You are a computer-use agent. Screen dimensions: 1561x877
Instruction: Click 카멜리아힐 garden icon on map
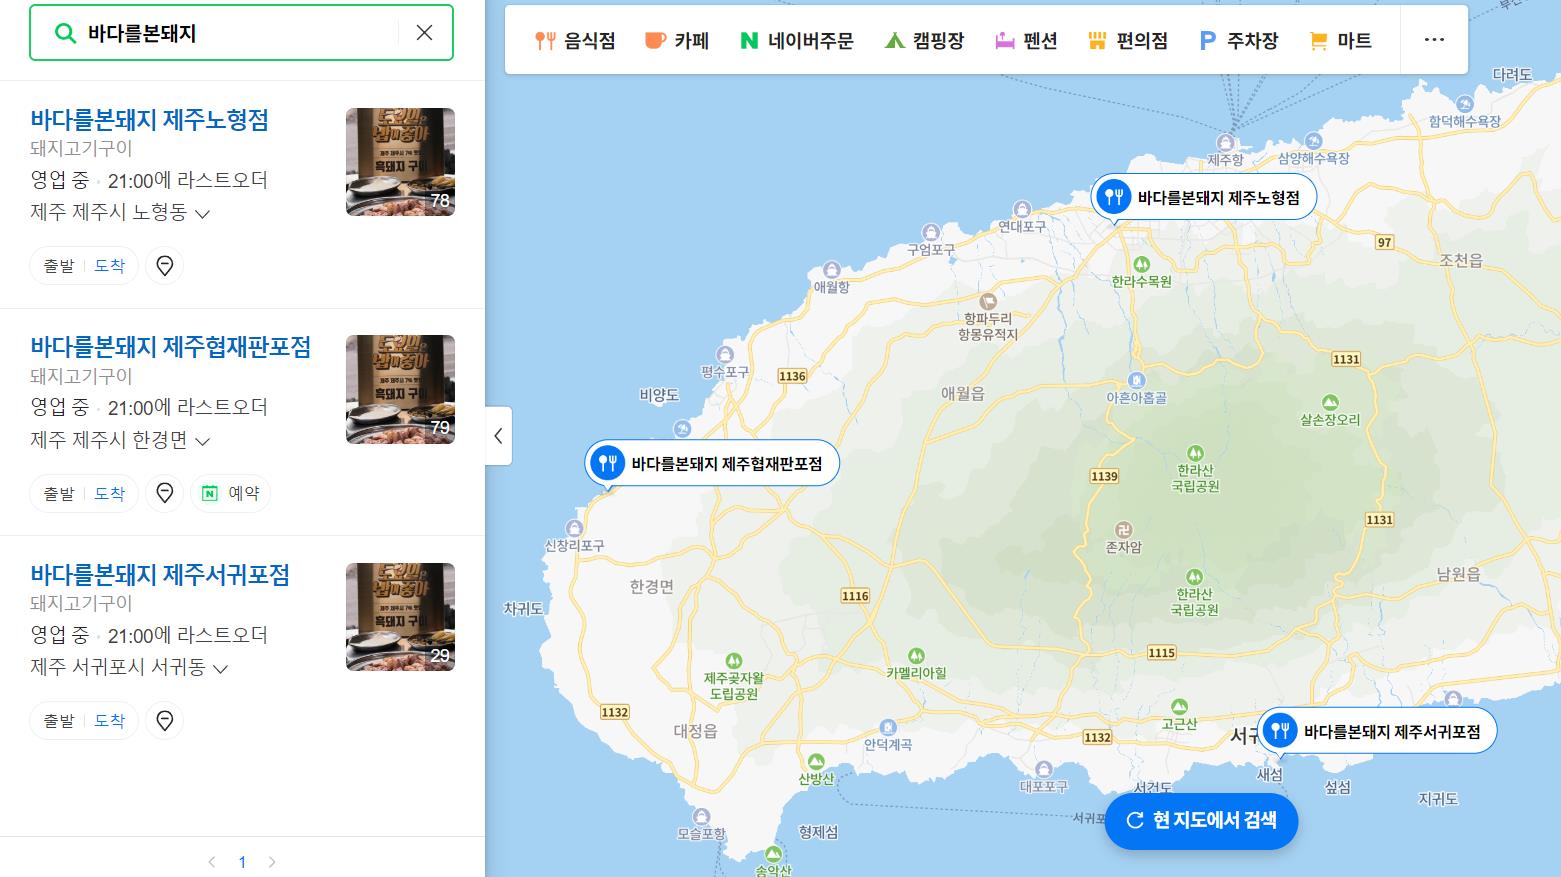point(916,656)
